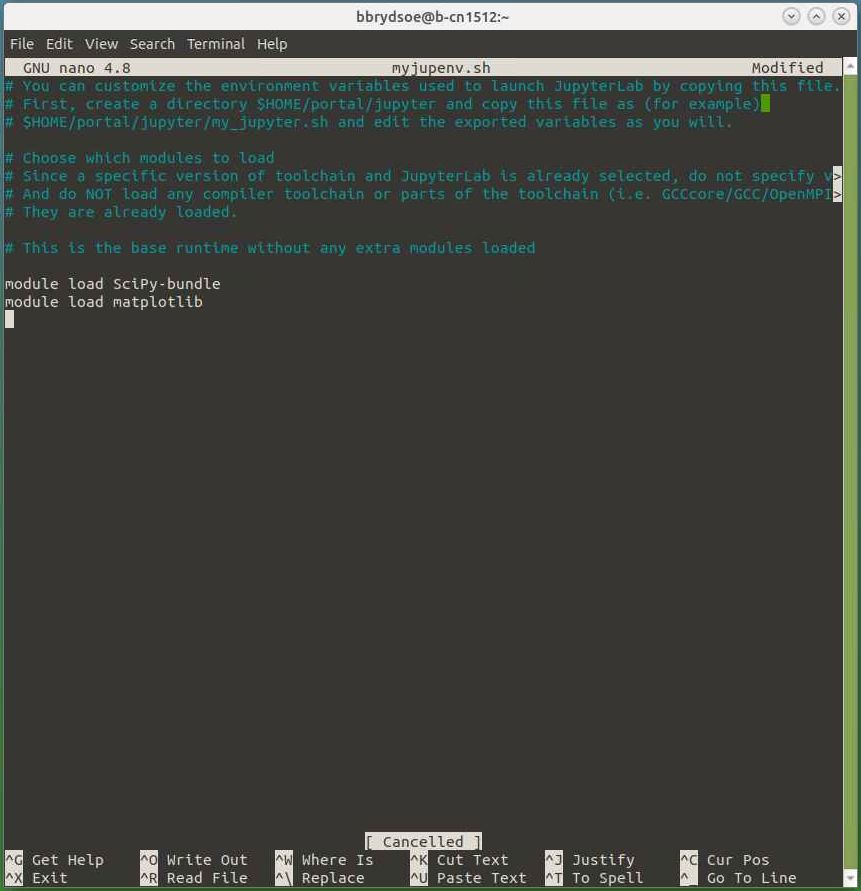Click the text cursor block below matplotlib line

click(9, 320)
